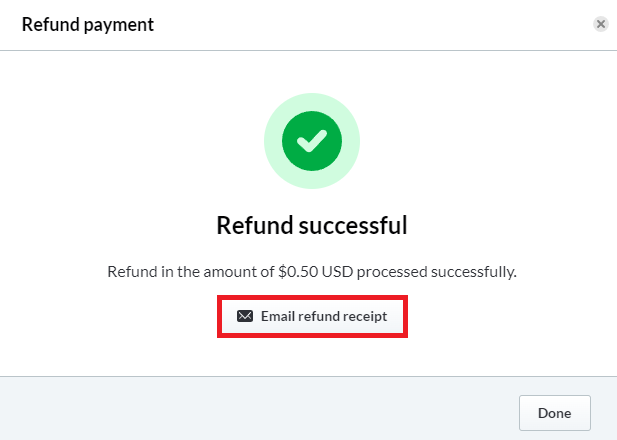This screenshot has height=440, width=617.
Task: Click the word 'successful' in heading
Action: [x=353, y=225]
